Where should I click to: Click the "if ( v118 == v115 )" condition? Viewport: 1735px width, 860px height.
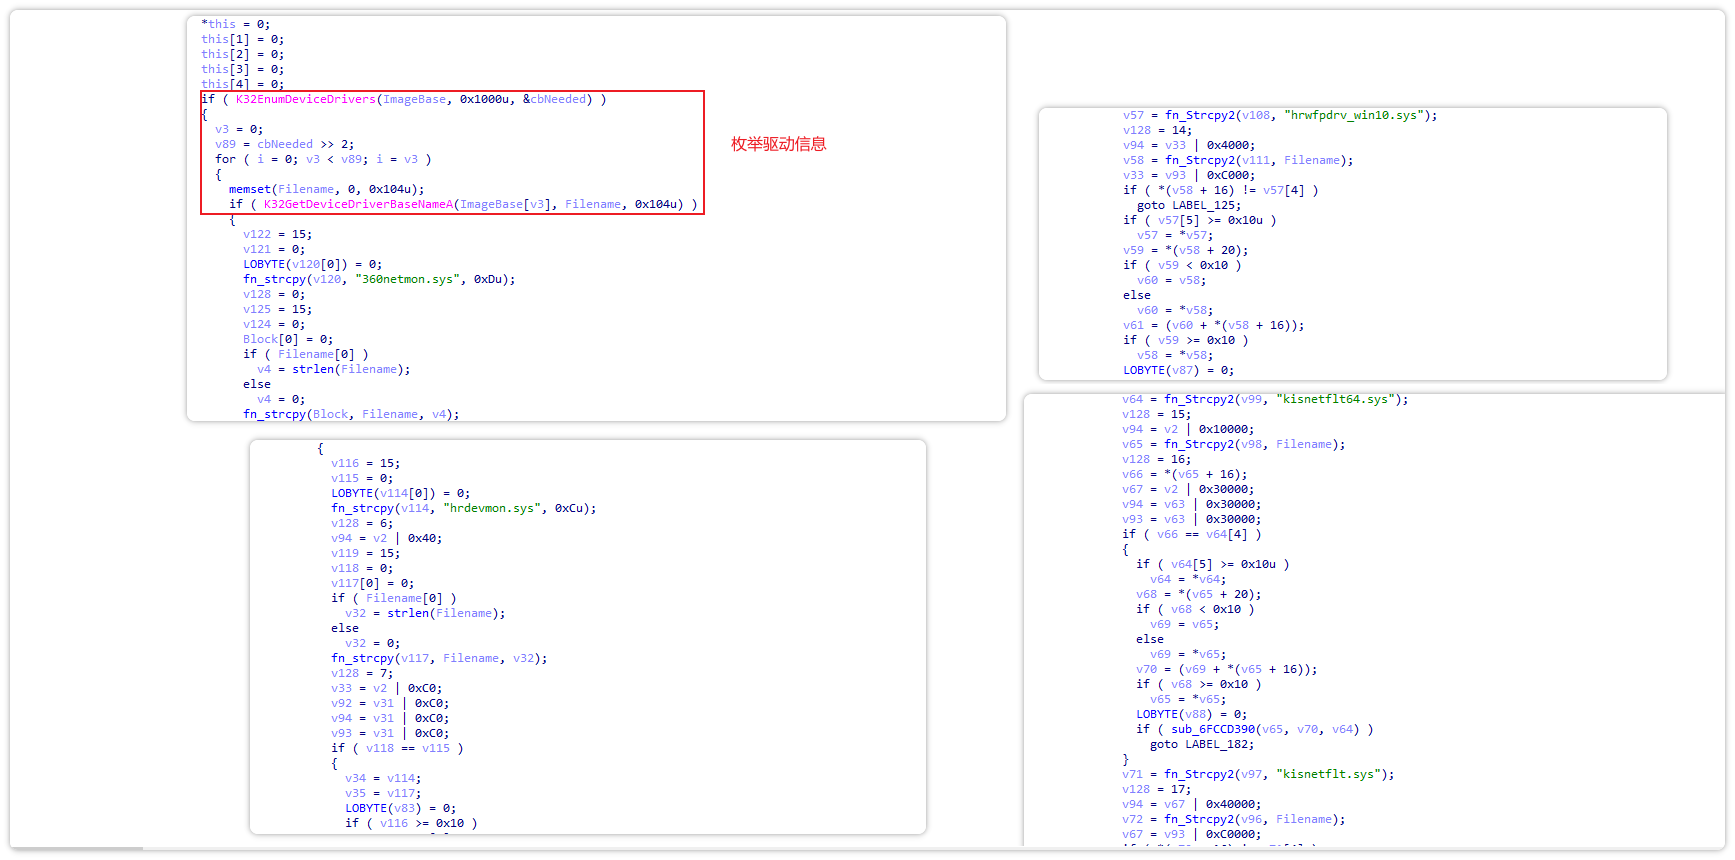click(x=396, y=748)
